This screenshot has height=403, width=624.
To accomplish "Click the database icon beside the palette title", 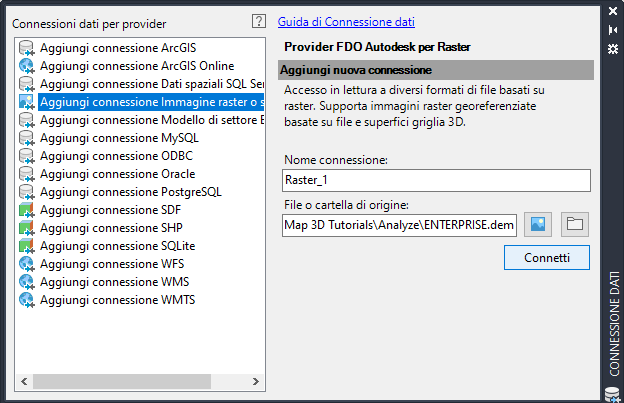I will 613,393.
